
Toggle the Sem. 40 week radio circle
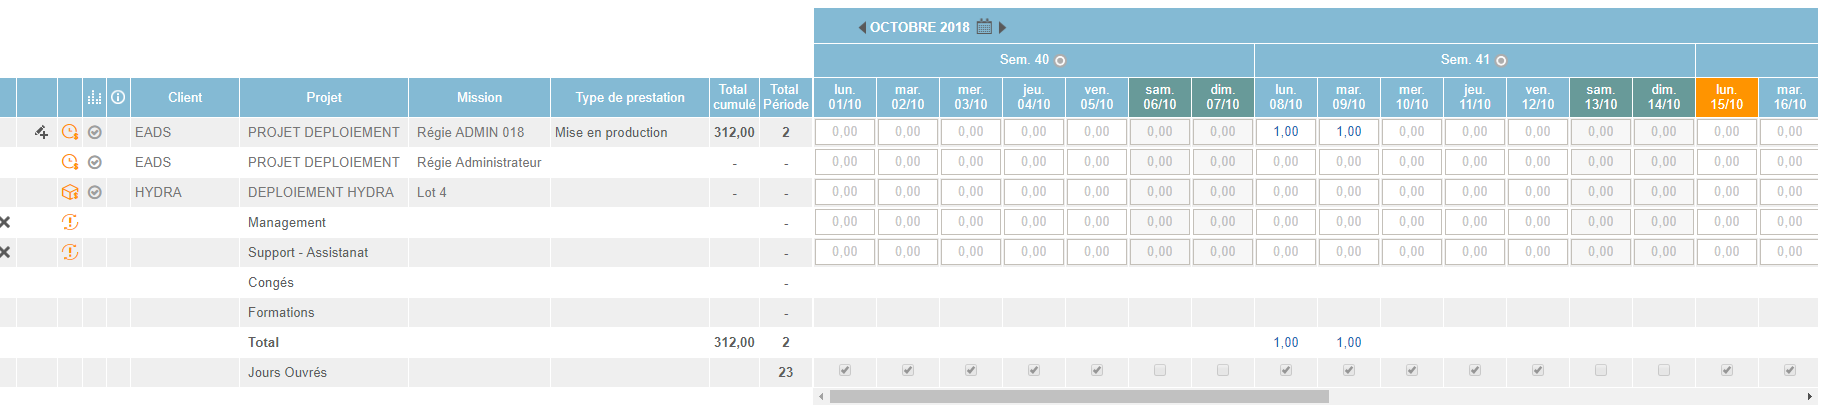(x=1061, y=61)
